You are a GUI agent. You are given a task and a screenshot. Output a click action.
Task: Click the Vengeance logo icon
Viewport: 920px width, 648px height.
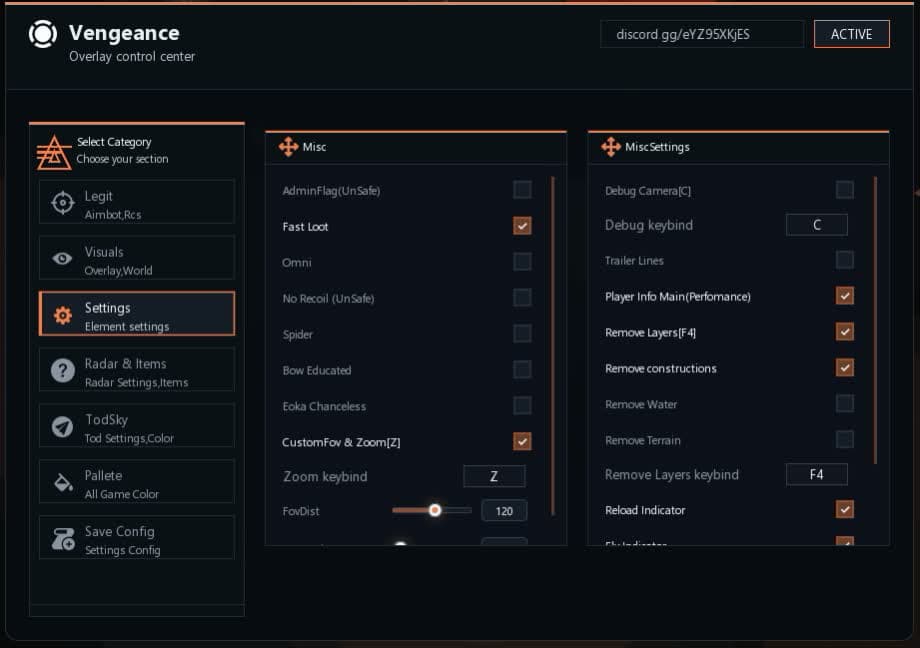coord(43,34)
